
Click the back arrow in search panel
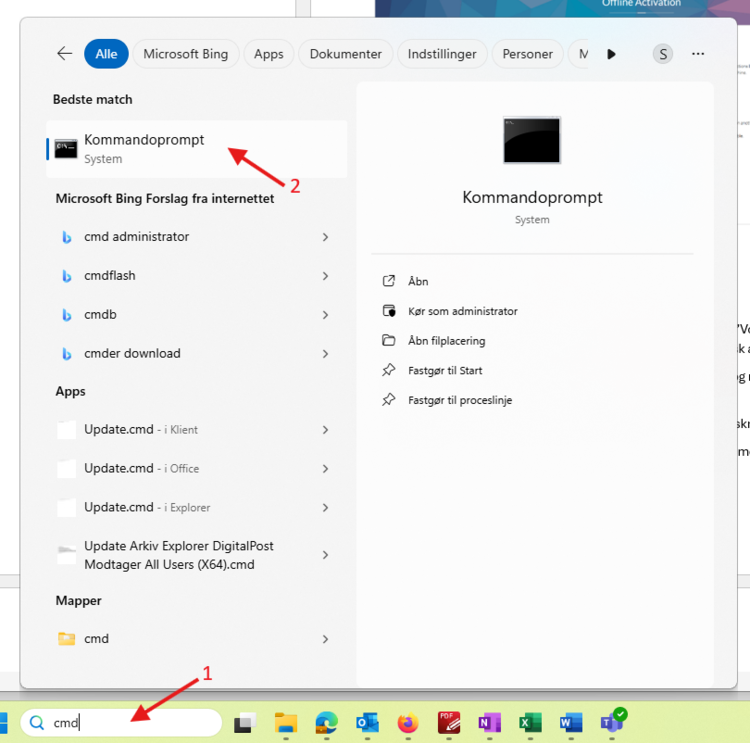pyautogui.click(x=65, y=54)
